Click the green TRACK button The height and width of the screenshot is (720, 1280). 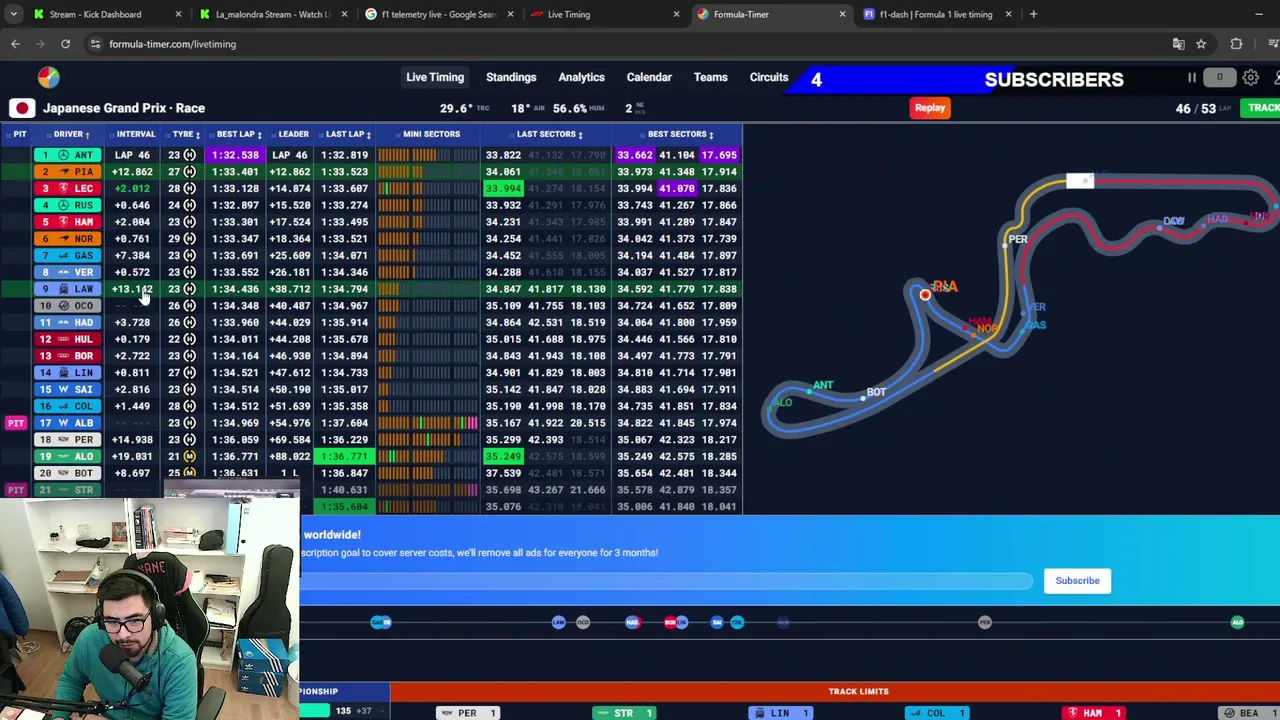(1262, 108)
